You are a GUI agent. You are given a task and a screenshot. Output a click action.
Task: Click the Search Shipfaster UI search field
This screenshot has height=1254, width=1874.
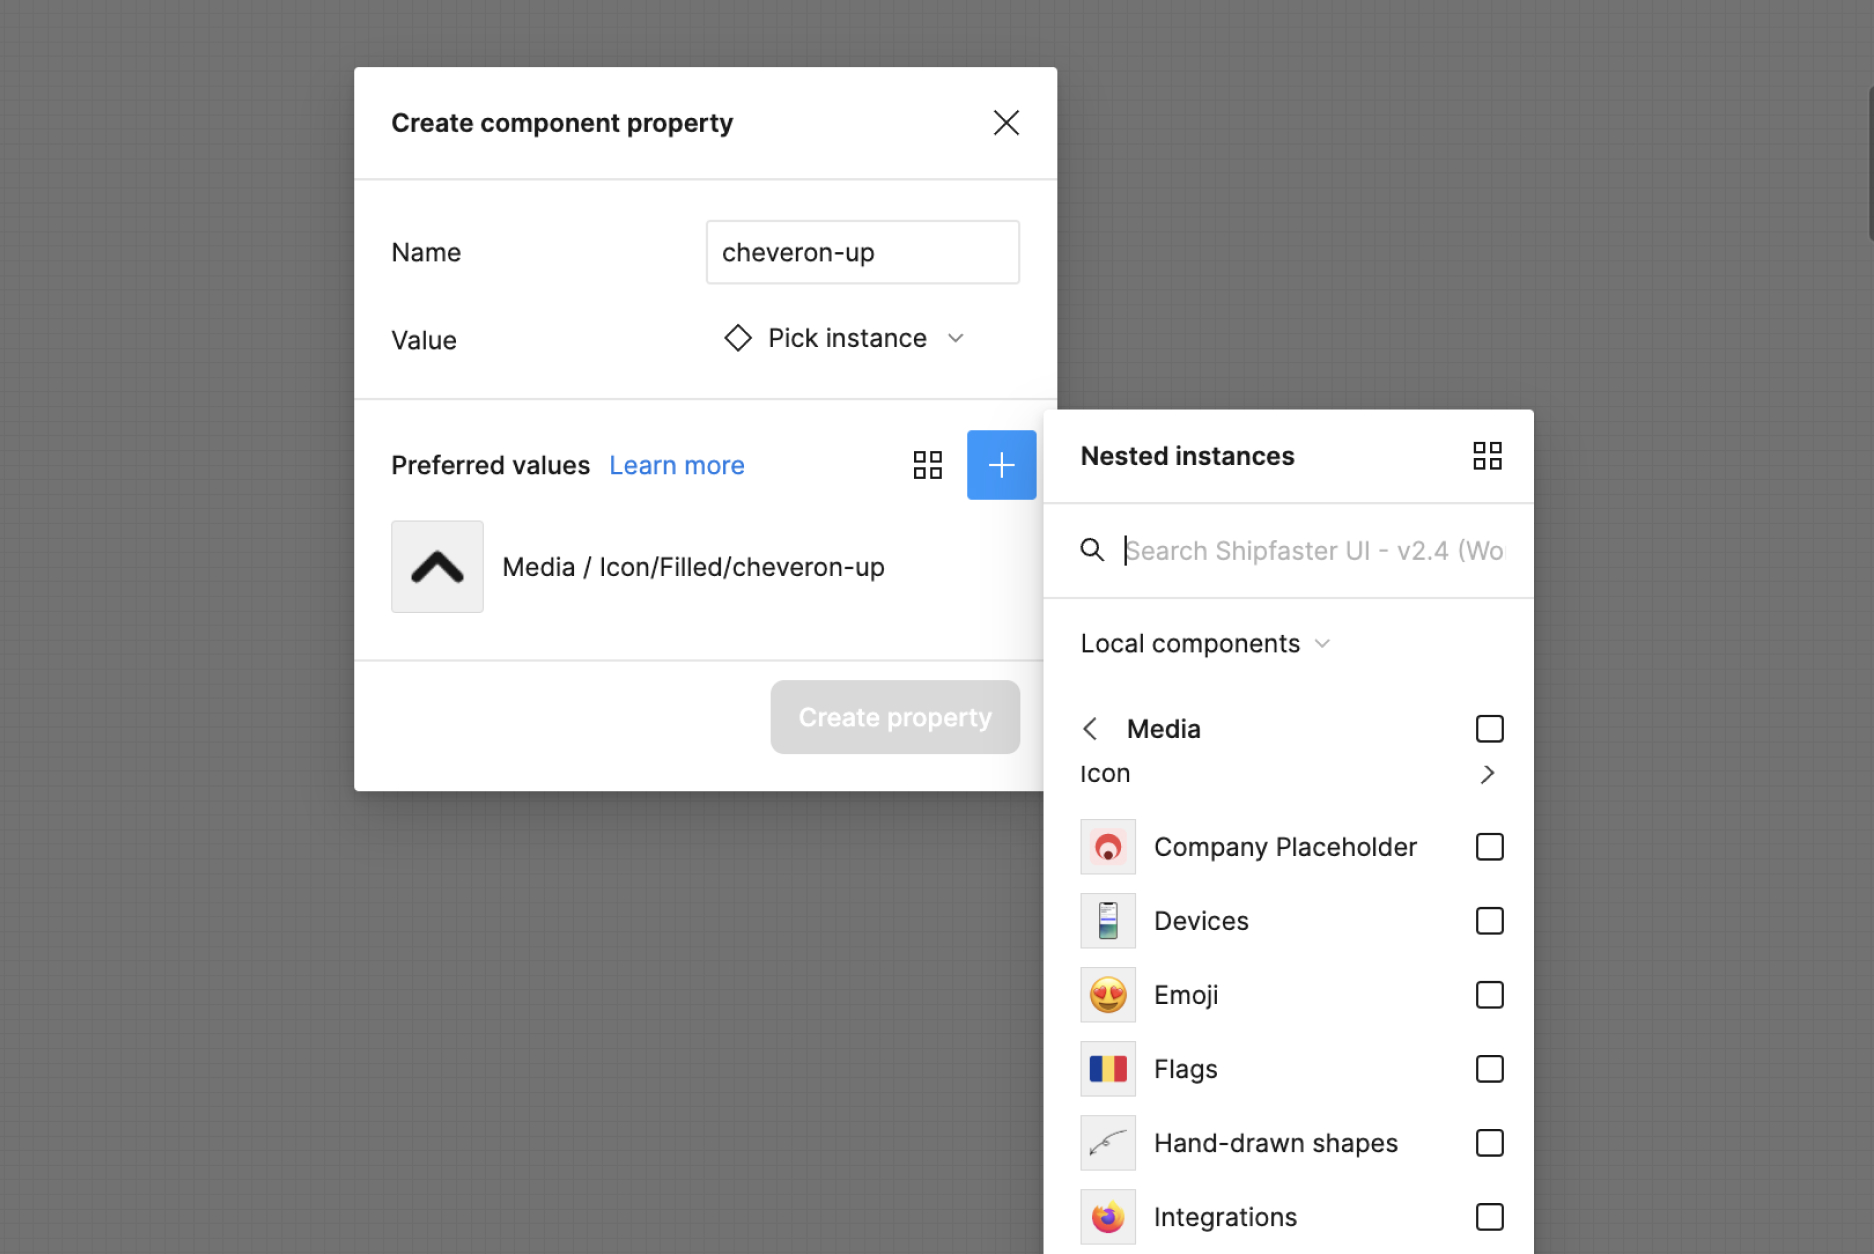coord(1314,551)
